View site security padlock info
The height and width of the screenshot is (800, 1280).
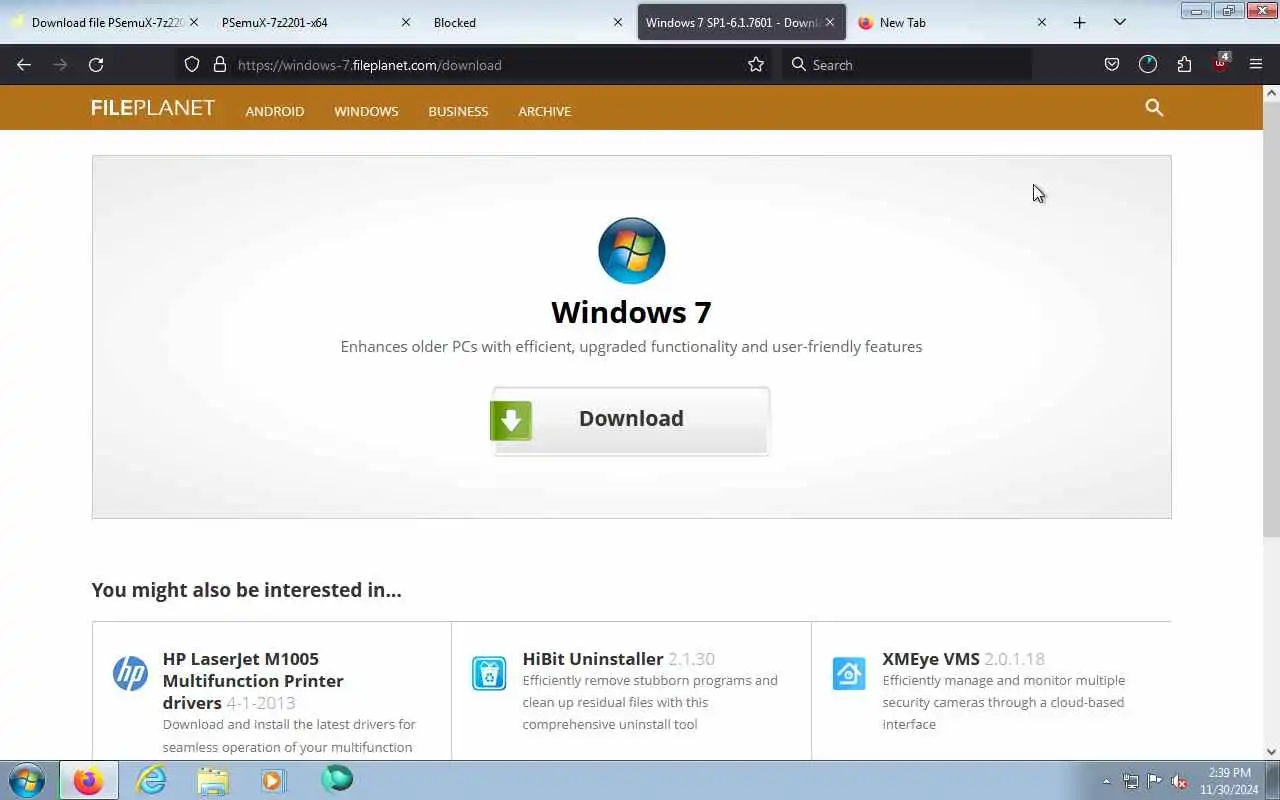[x=220, y=65]
